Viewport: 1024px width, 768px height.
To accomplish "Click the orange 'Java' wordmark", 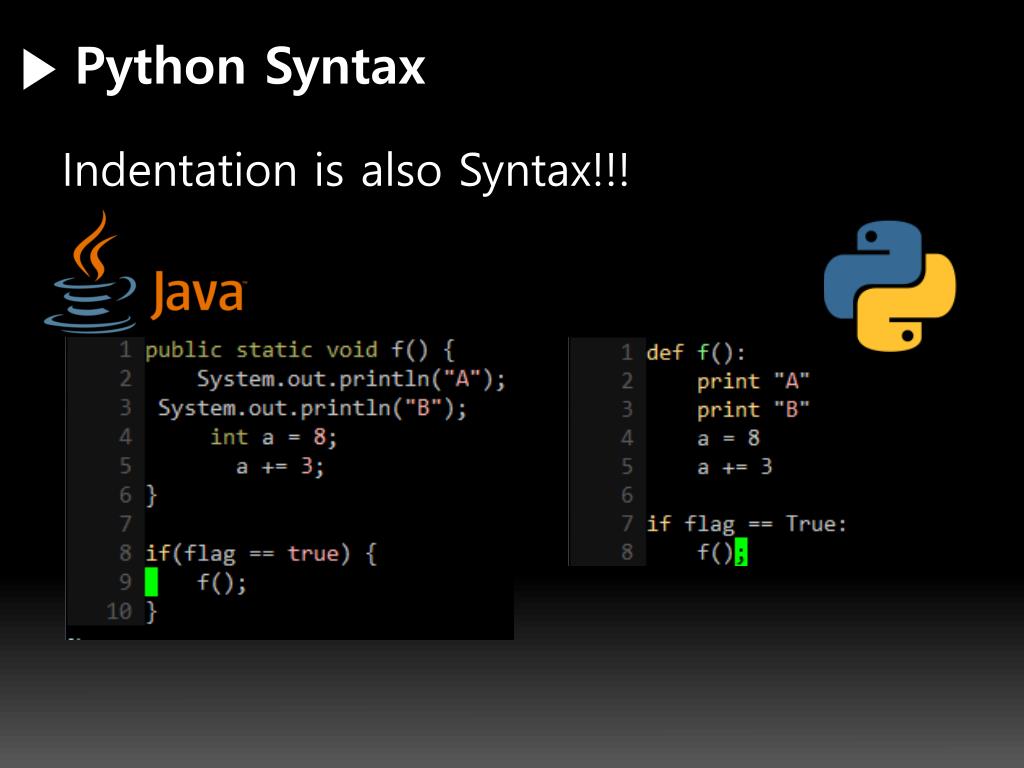I will [198, 293].
